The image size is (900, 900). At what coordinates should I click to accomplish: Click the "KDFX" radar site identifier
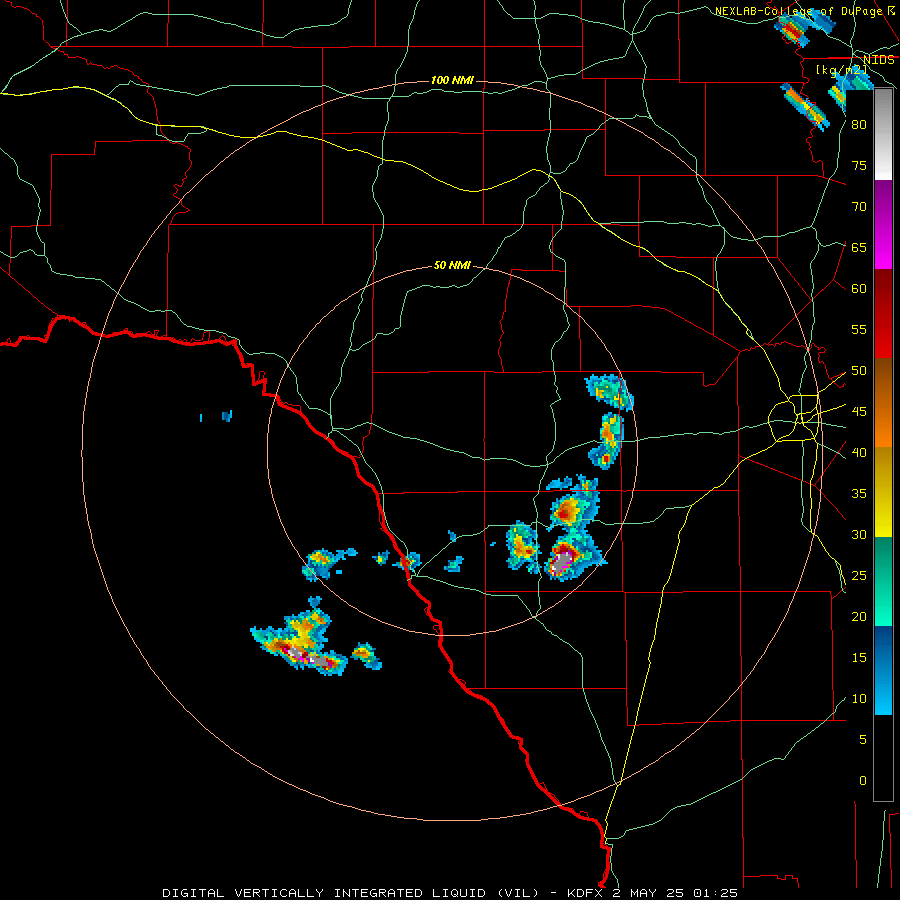pos(586,893)
